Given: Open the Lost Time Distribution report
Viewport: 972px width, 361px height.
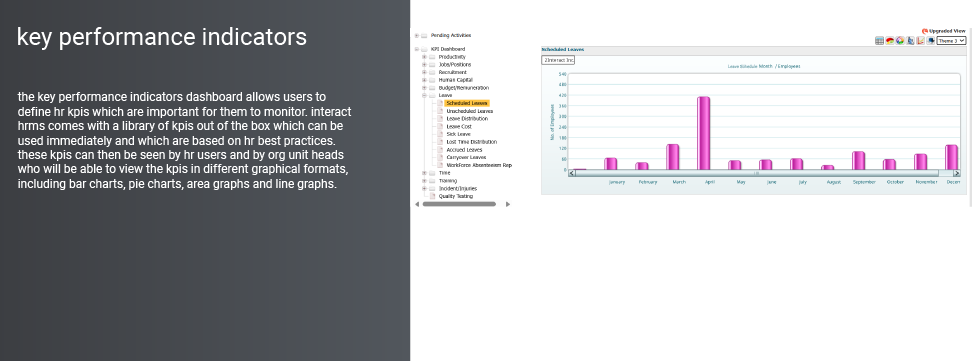Looking at the screenshot, I should [x=471, y=142].
